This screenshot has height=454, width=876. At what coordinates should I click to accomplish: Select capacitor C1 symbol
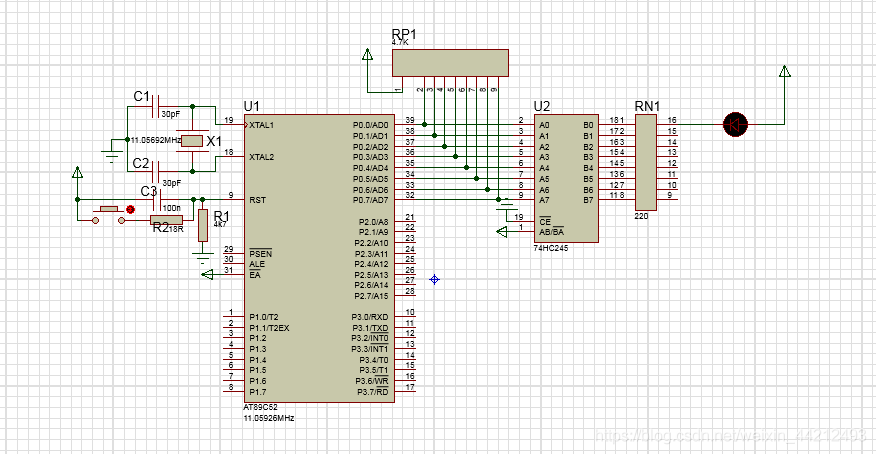tap(155, 103)
